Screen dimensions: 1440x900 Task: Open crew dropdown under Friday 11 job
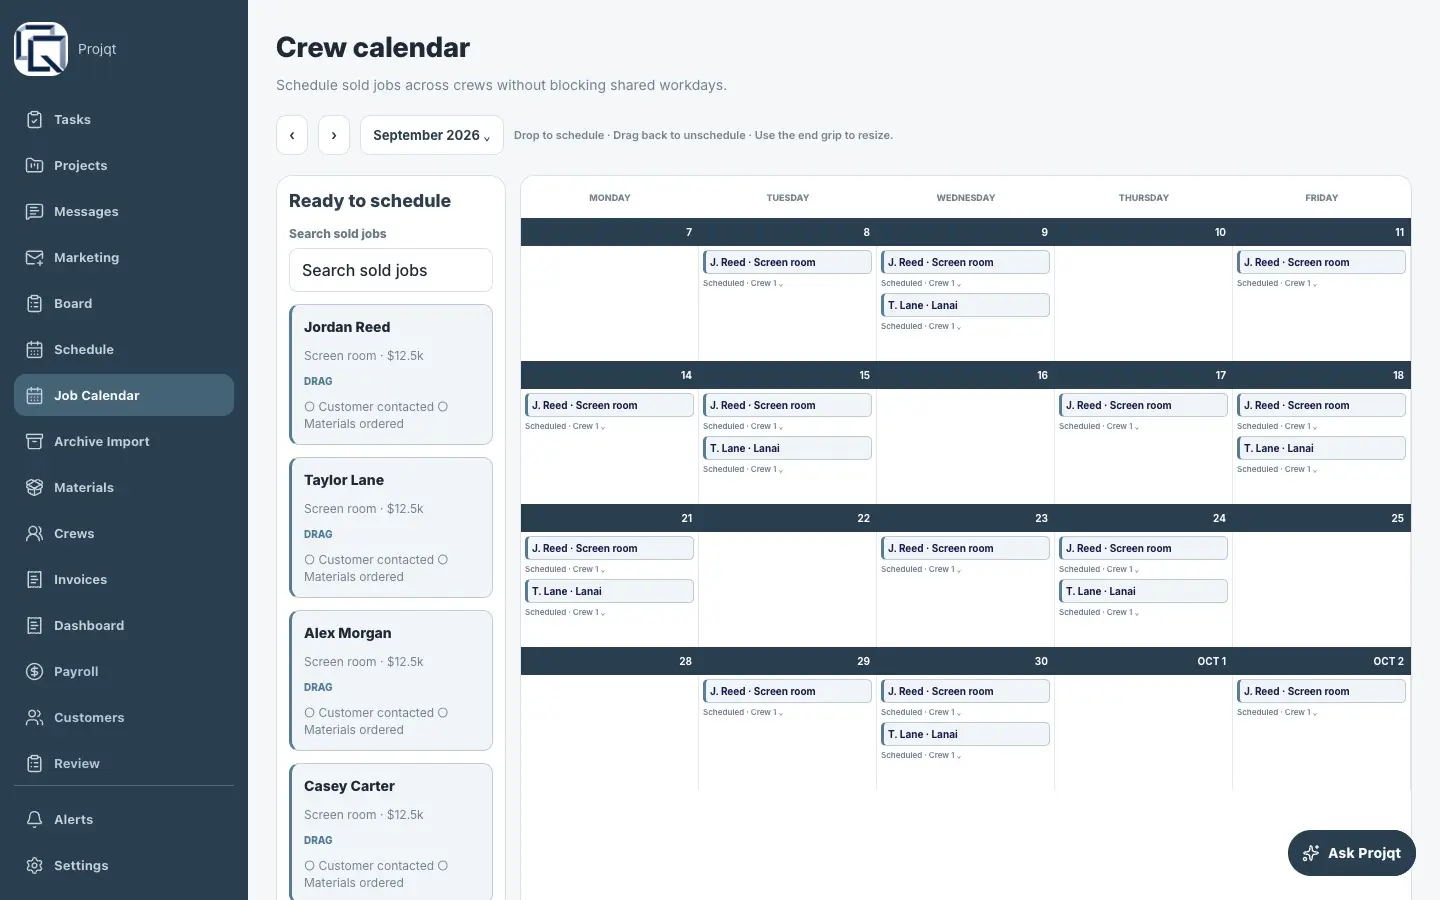pos(1277,283)
